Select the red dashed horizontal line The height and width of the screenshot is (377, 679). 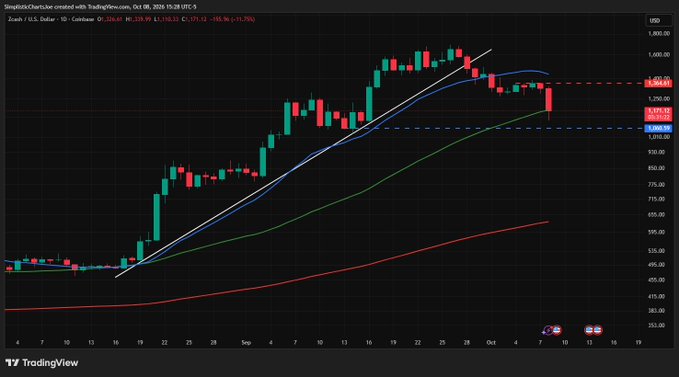click(580, 84)
